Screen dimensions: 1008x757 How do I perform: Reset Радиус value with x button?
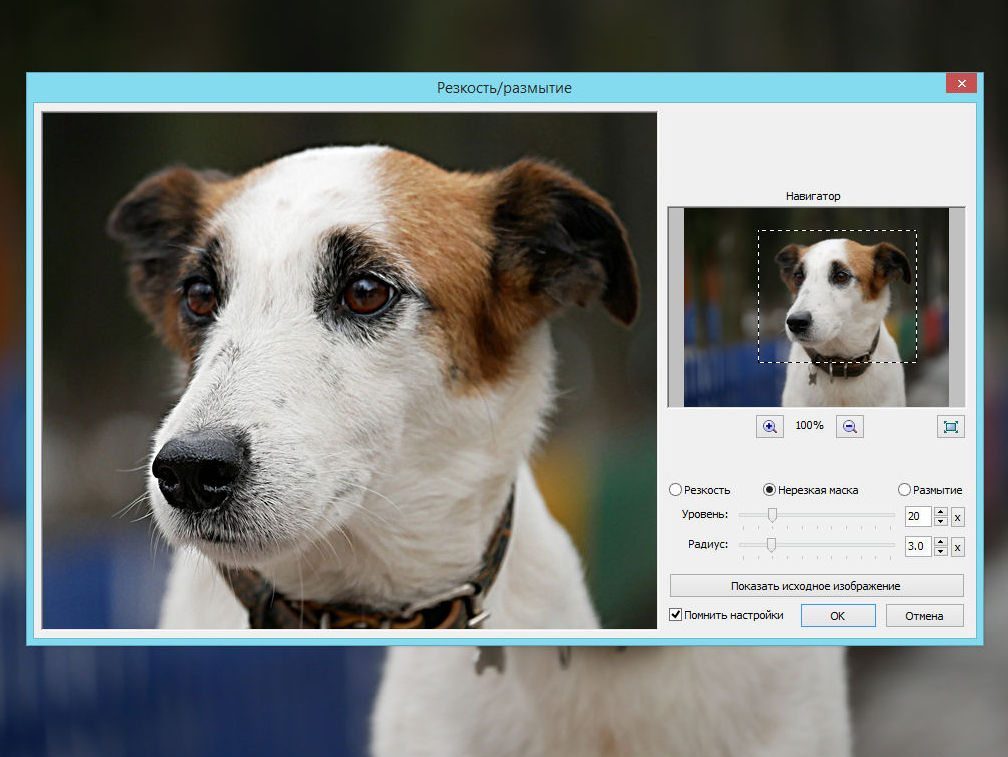click(x=957, y=547)
